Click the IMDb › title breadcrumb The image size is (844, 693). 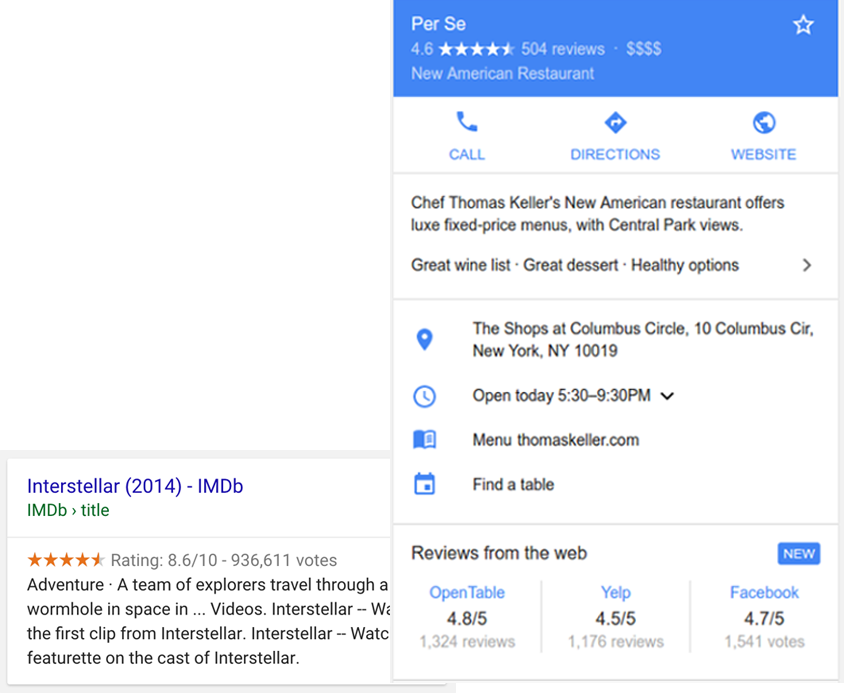(x=68, y=510)
